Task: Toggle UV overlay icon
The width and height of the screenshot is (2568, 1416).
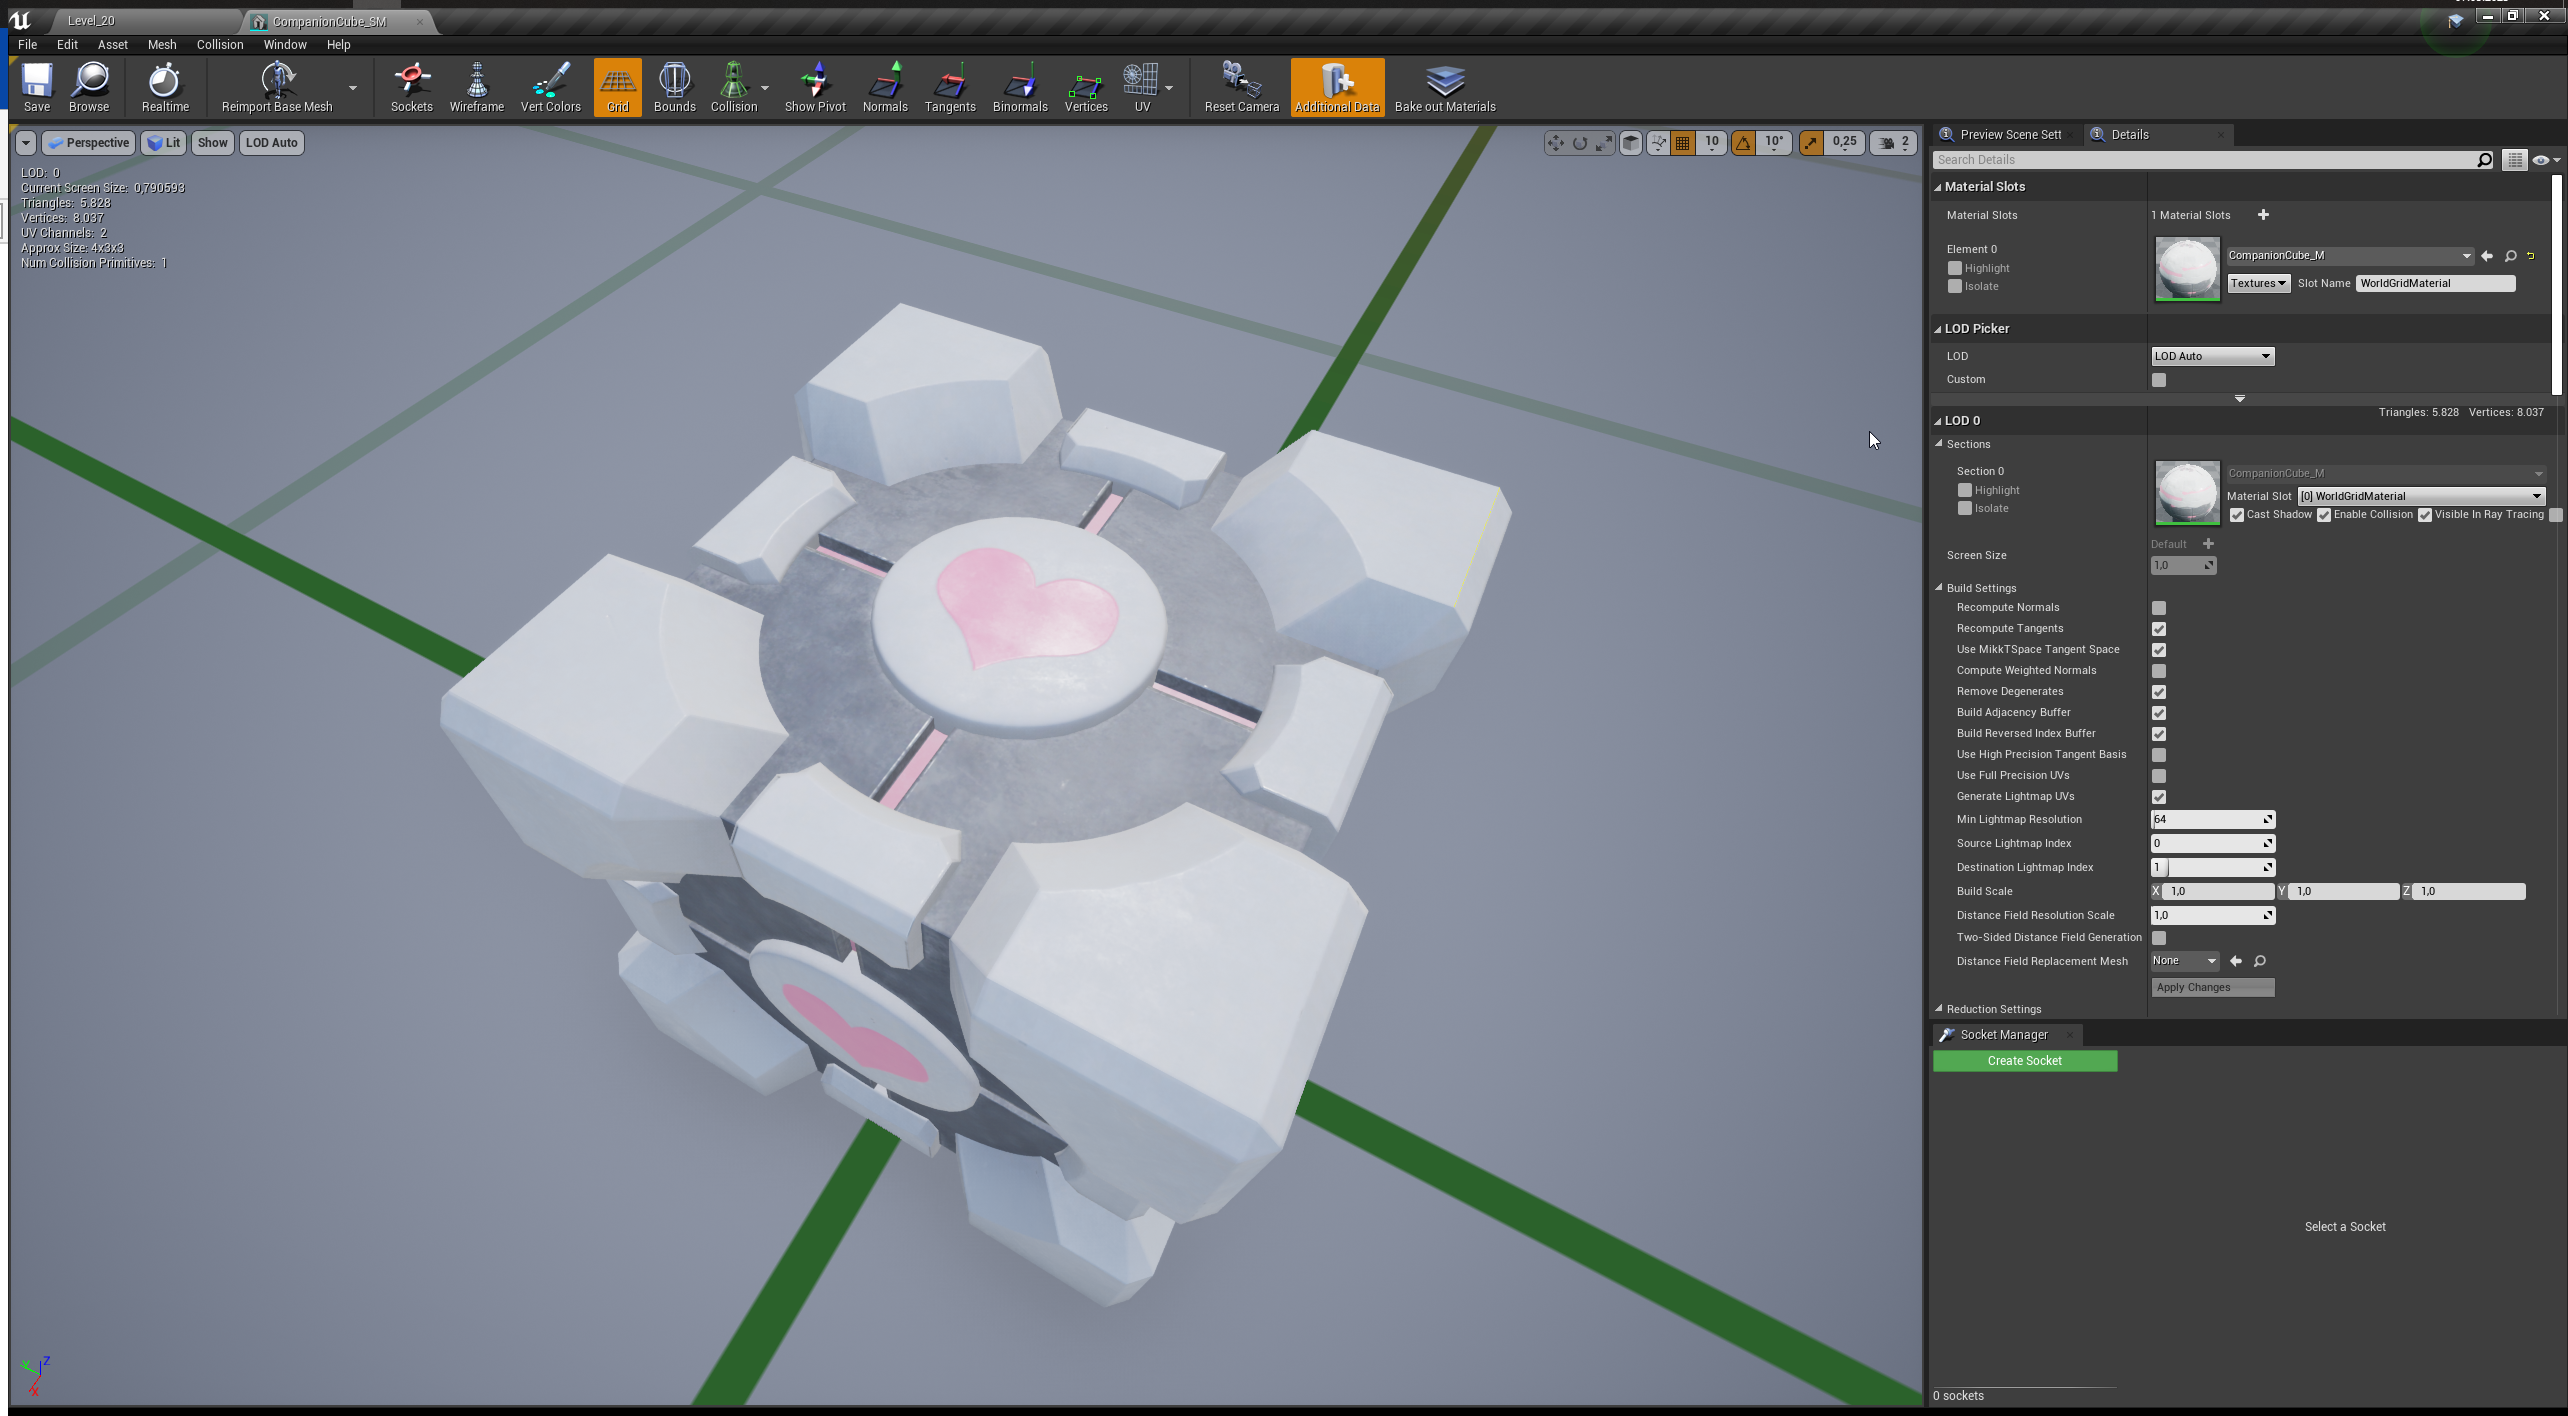Action: click(x=1141, y=87)
